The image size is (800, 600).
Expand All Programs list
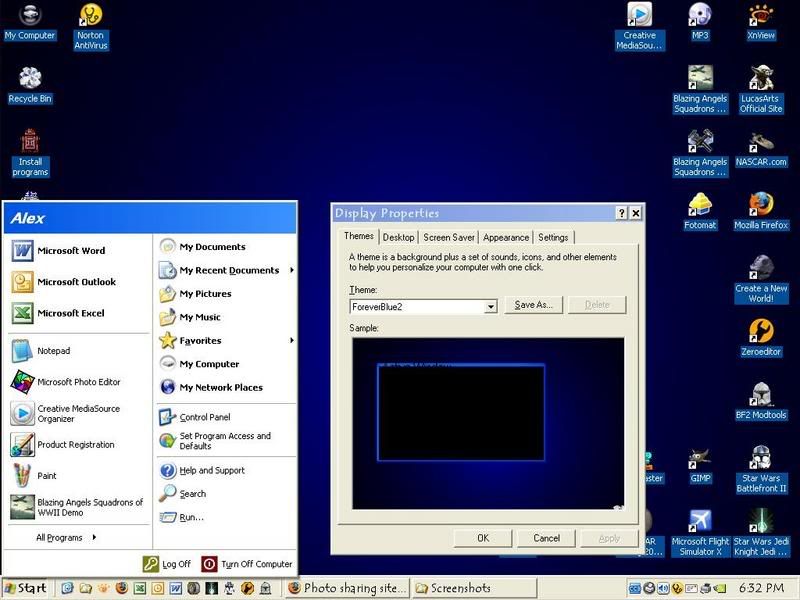click(x=66, y=537)
